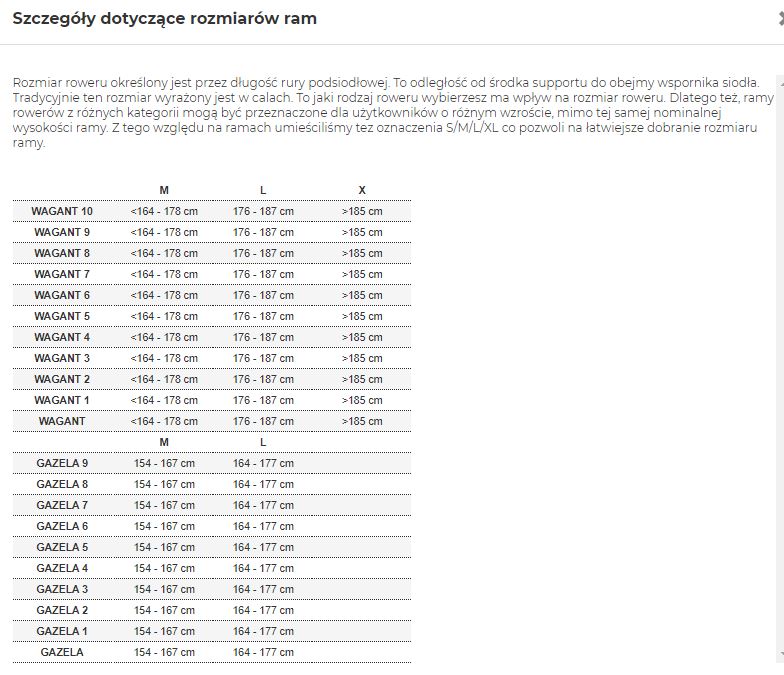
Task: Click the WAGANT 4 row label
Action: (x=62, y=338)
